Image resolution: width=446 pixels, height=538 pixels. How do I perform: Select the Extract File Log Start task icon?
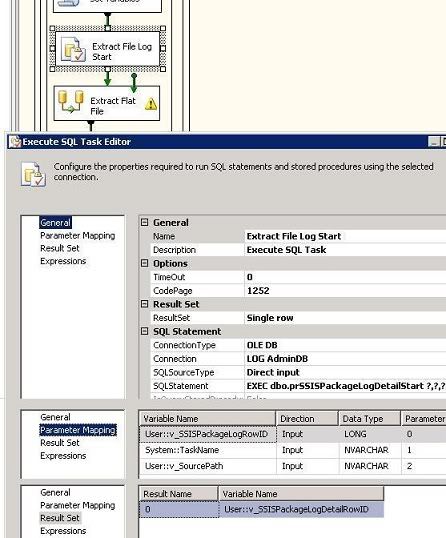coord(73,49)
